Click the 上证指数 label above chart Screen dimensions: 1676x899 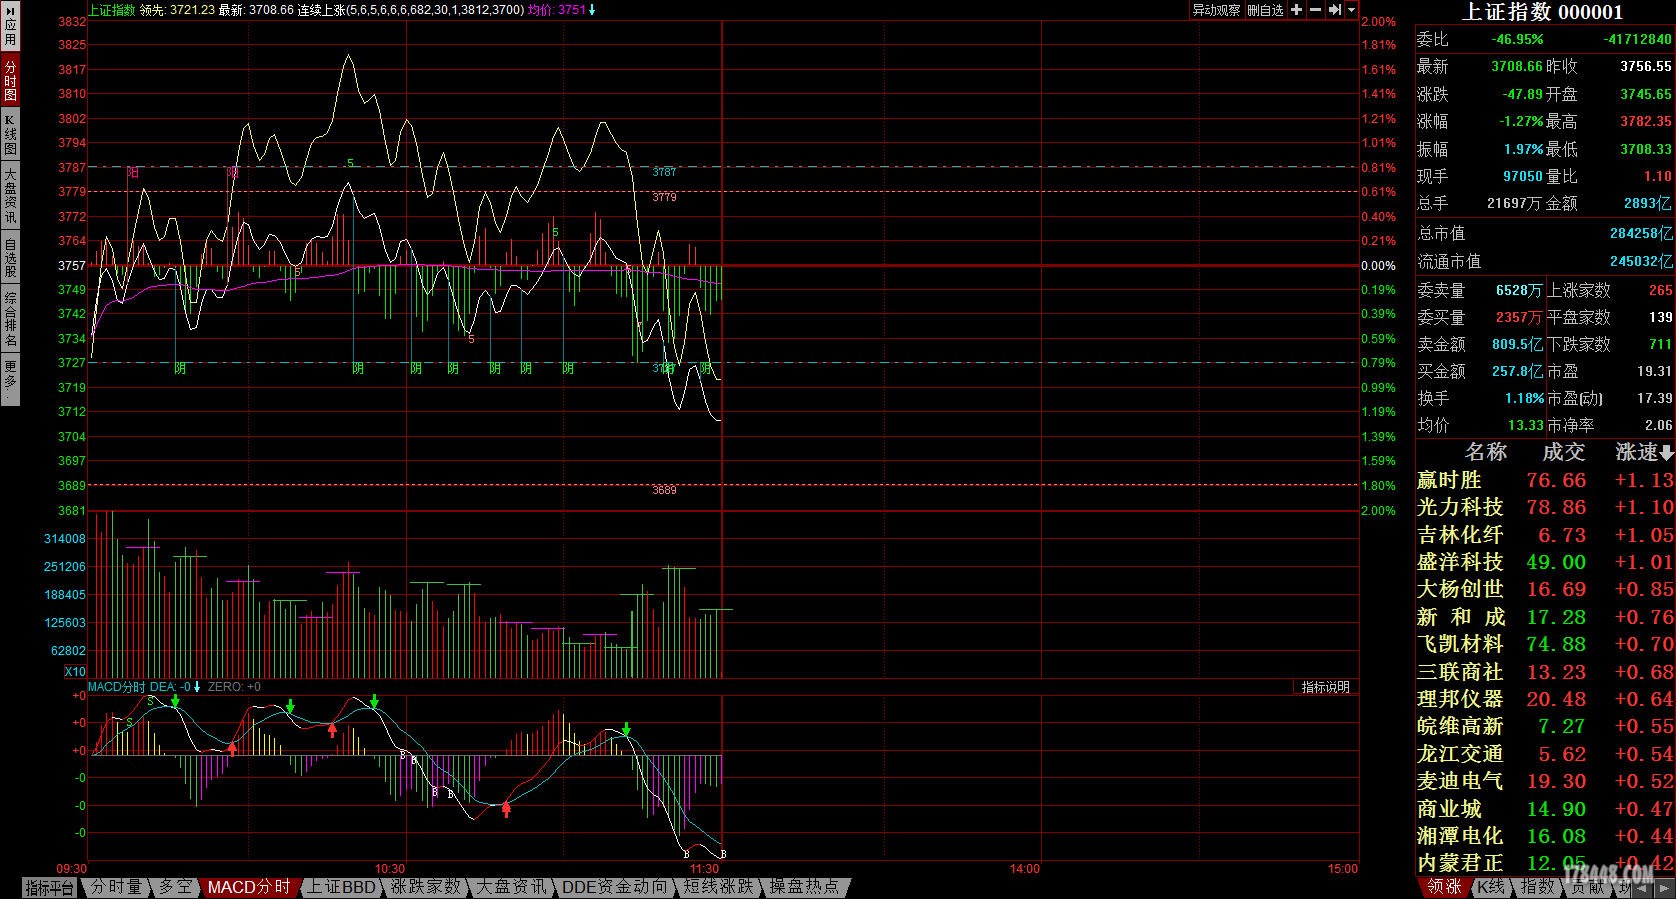click(x=111, y=10)
